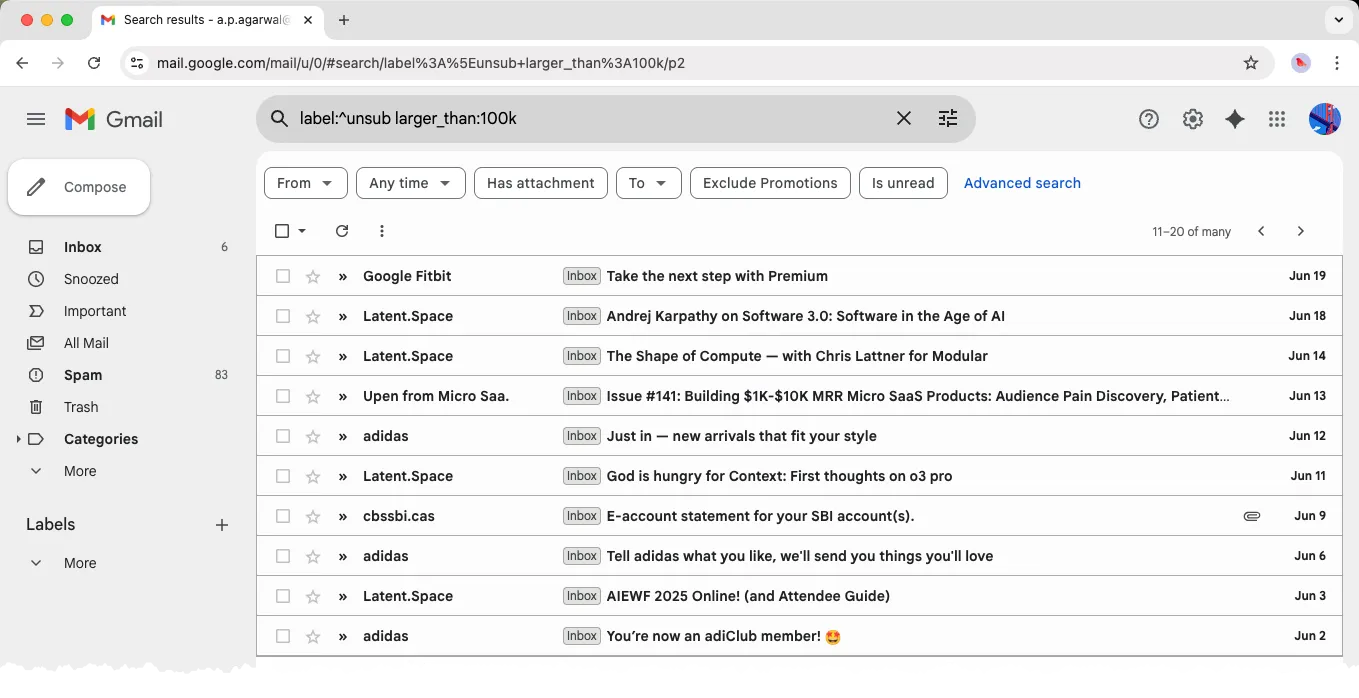Click the Gemini sparkle icon
This screenshot has height=698, width=1359.
click(x=1235, y=118)
